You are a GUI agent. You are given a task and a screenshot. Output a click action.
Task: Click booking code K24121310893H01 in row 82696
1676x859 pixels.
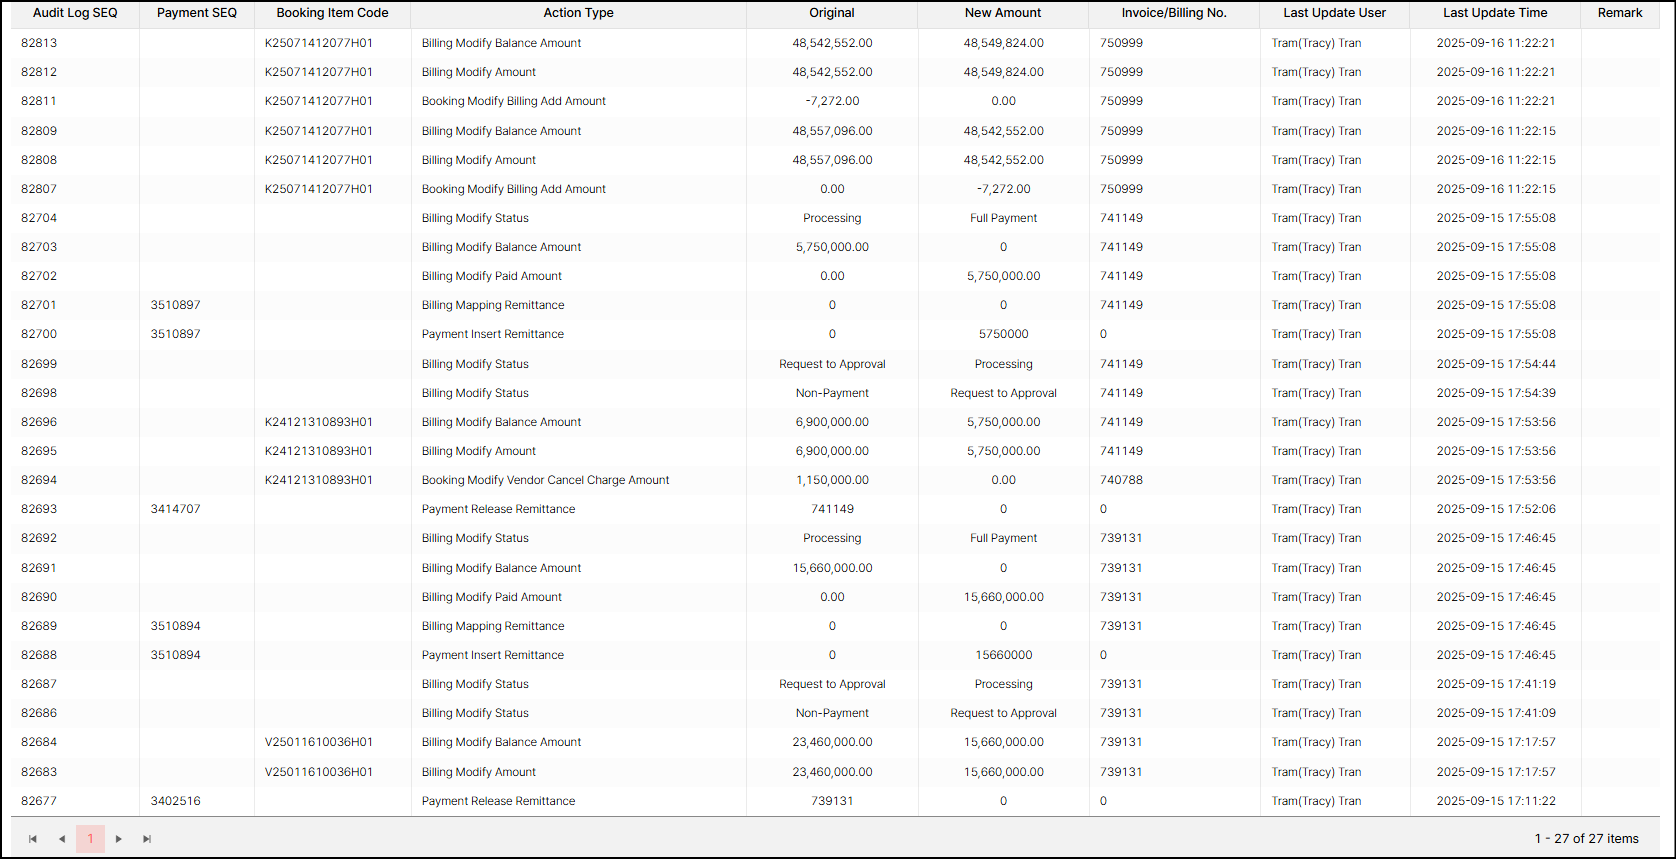(x=319, y=422)
